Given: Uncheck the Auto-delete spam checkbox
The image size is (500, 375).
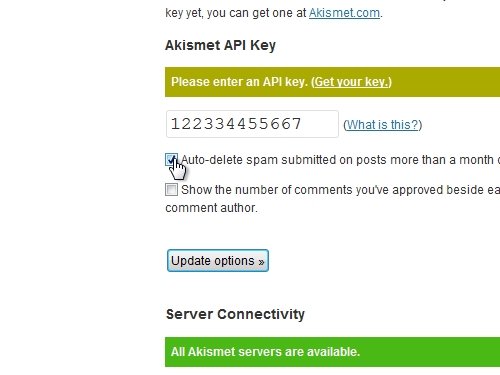Looking at the screenshot, I should pos(171,160).
